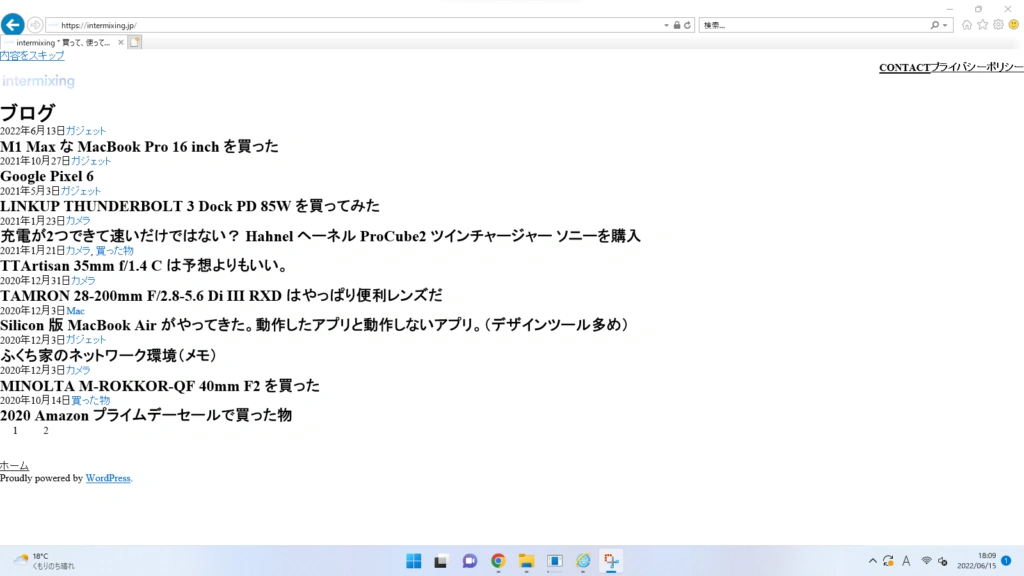Click ガジェット category beside 2021年5月3日

click(x=80, y=191)
